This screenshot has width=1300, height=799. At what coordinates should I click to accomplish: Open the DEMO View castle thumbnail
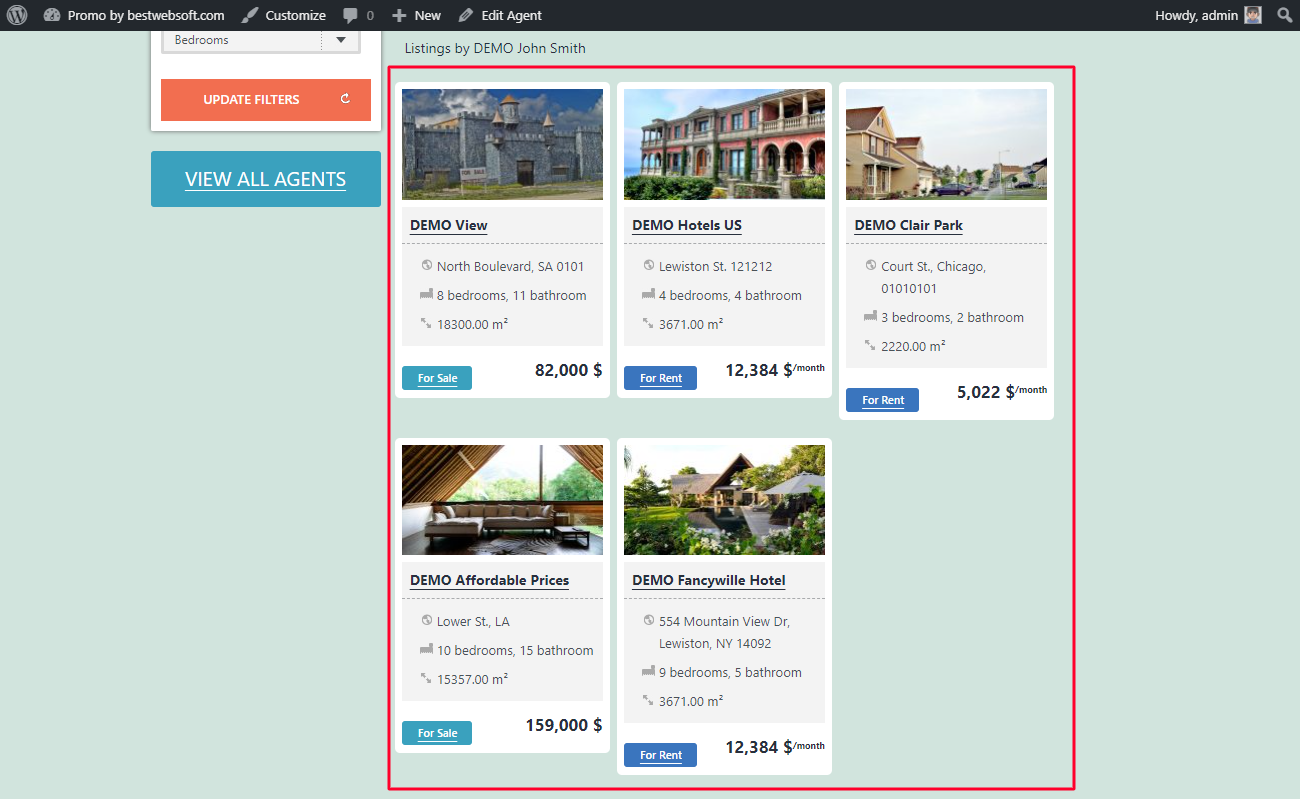pyautogui.click(x=502, y=144)
